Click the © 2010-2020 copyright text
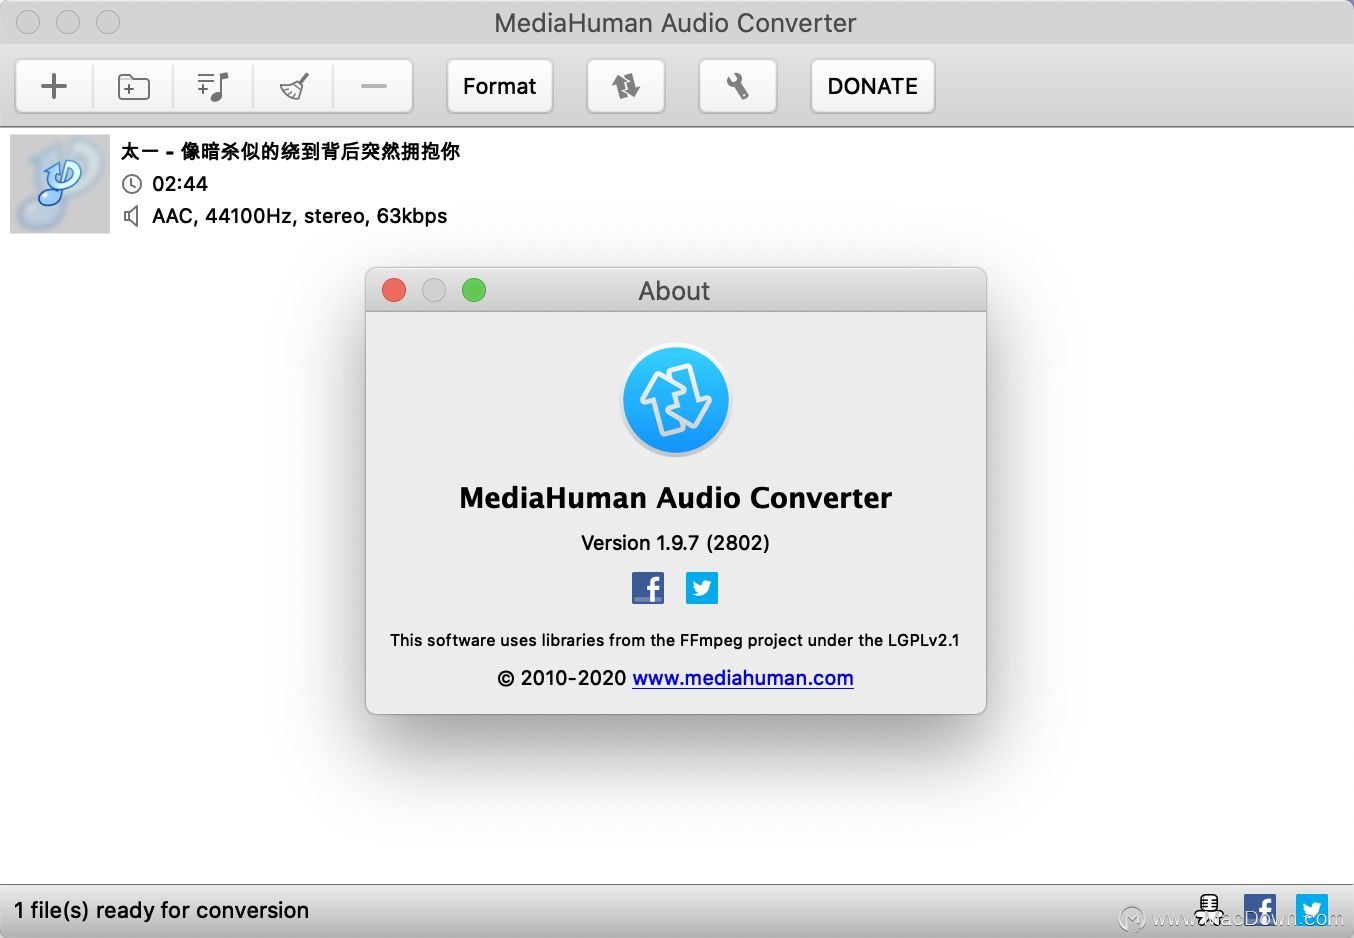Screen dimensions: 1354x938 [562, 678]
